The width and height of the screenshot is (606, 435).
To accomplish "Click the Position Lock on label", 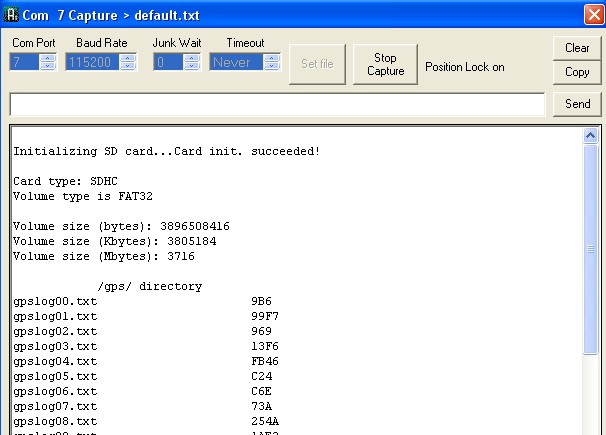I will pyautogui.click(x=465, y=67).
